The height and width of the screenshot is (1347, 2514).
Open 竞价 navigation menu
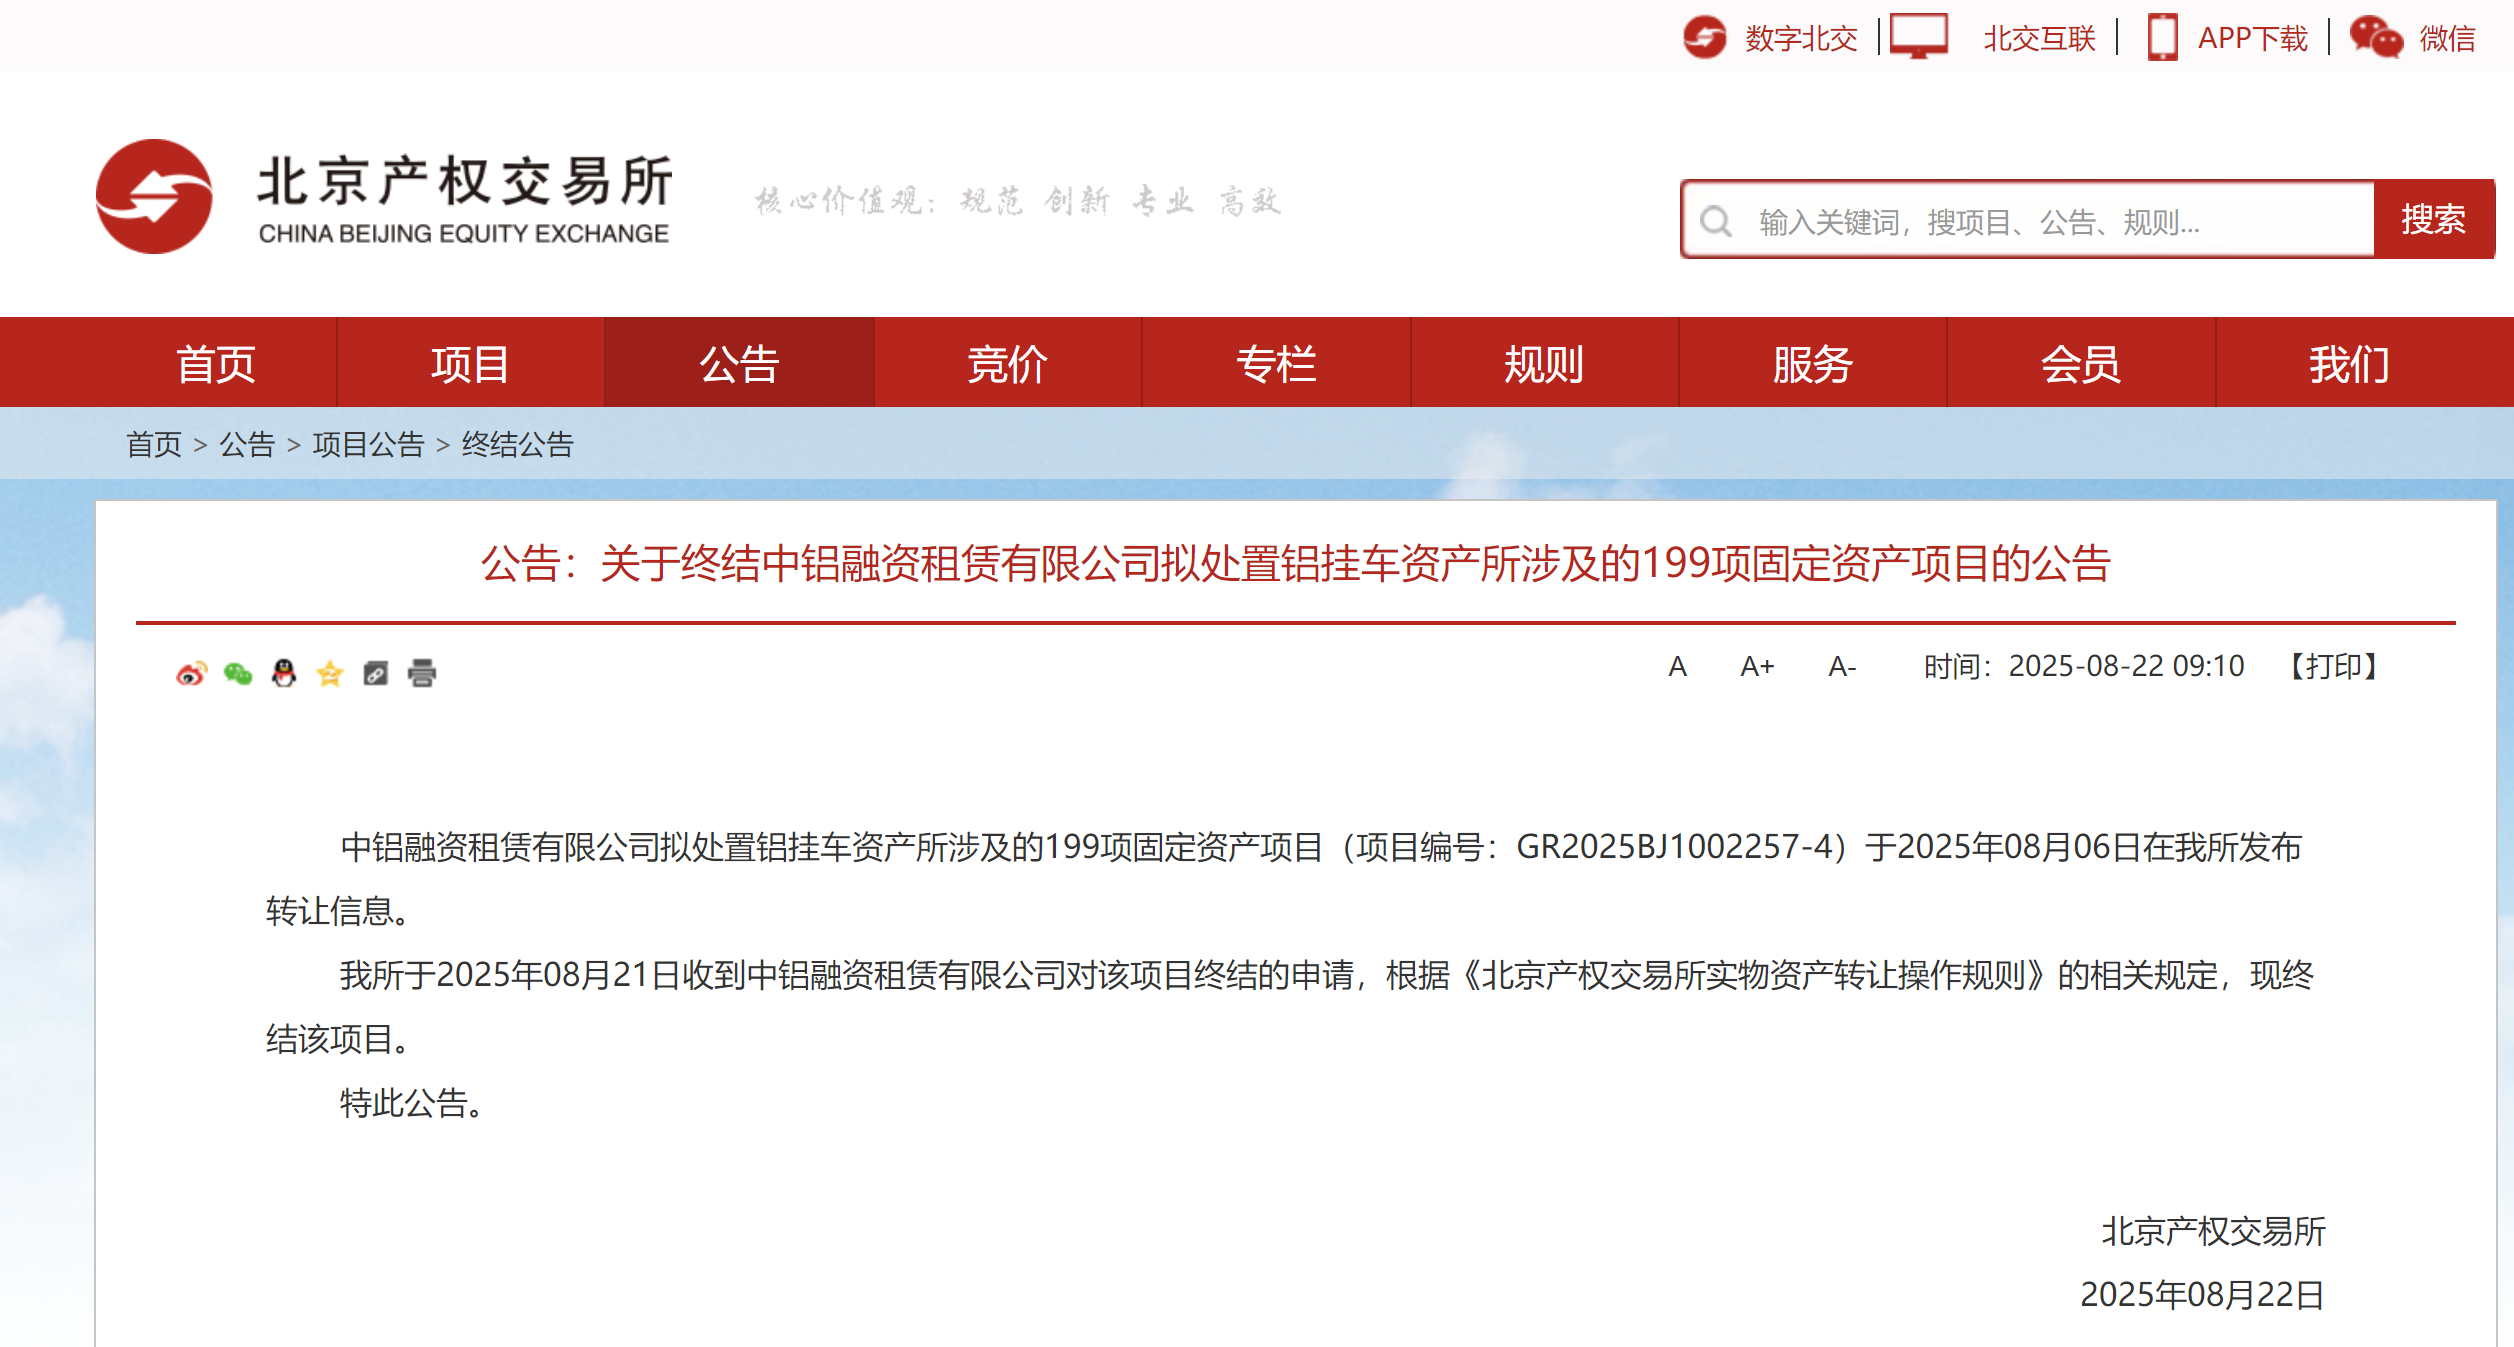coord(1007,363)
